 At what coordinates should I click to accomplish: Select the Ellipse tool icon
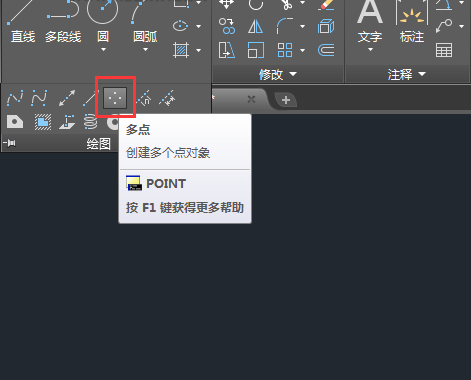(x=181, y=26)
